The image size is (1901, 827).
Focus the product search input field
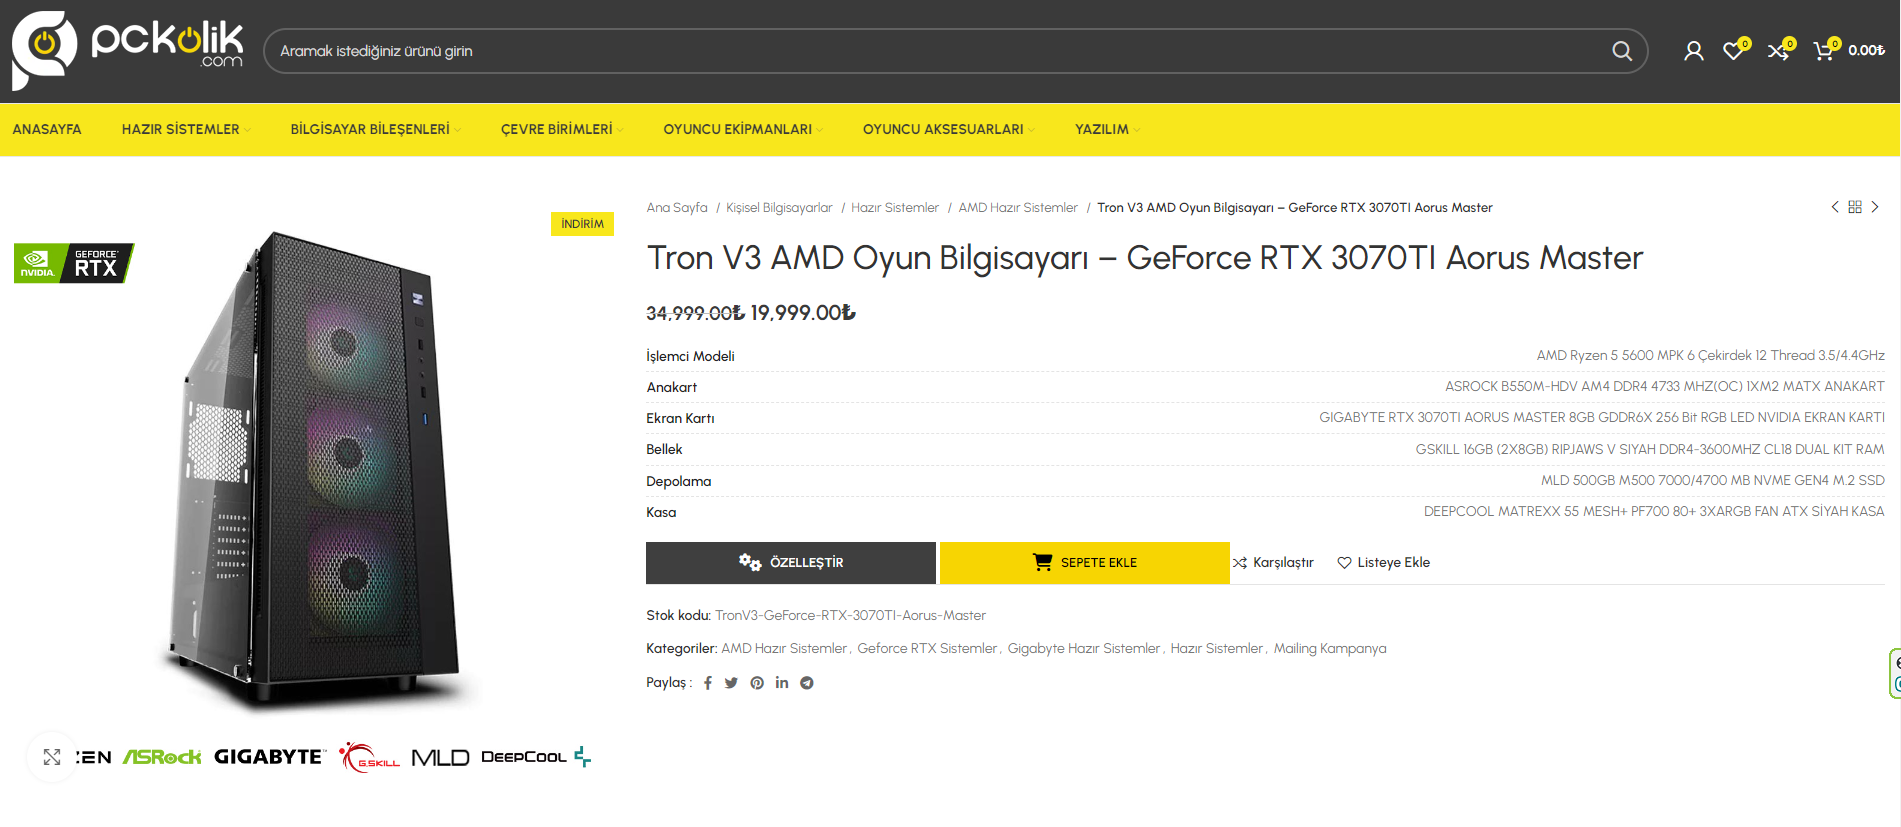(935, 51)
